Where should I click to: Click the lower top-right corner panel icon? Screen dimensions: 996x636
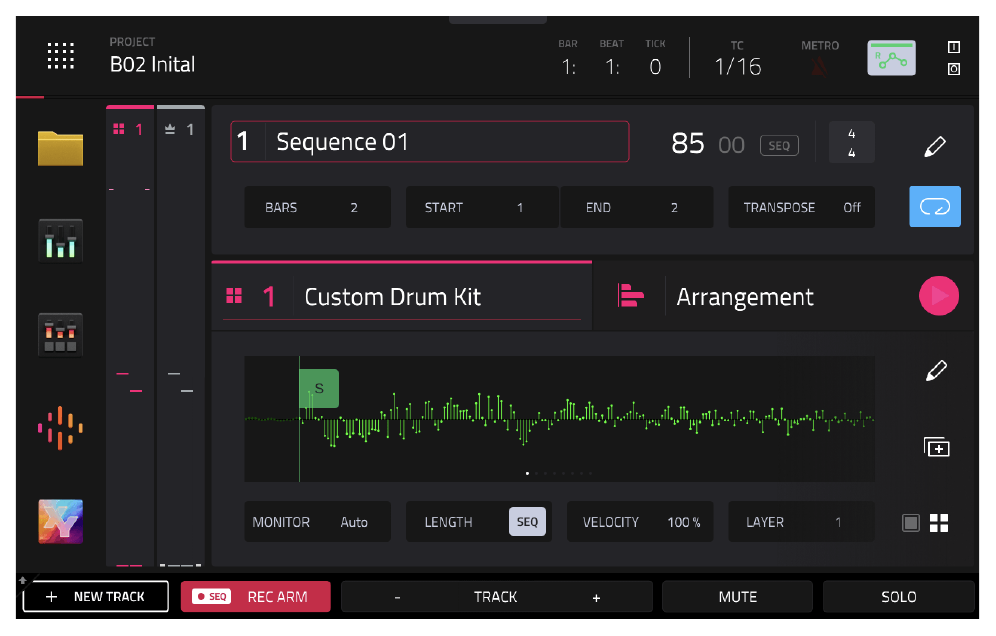(953, 69)
